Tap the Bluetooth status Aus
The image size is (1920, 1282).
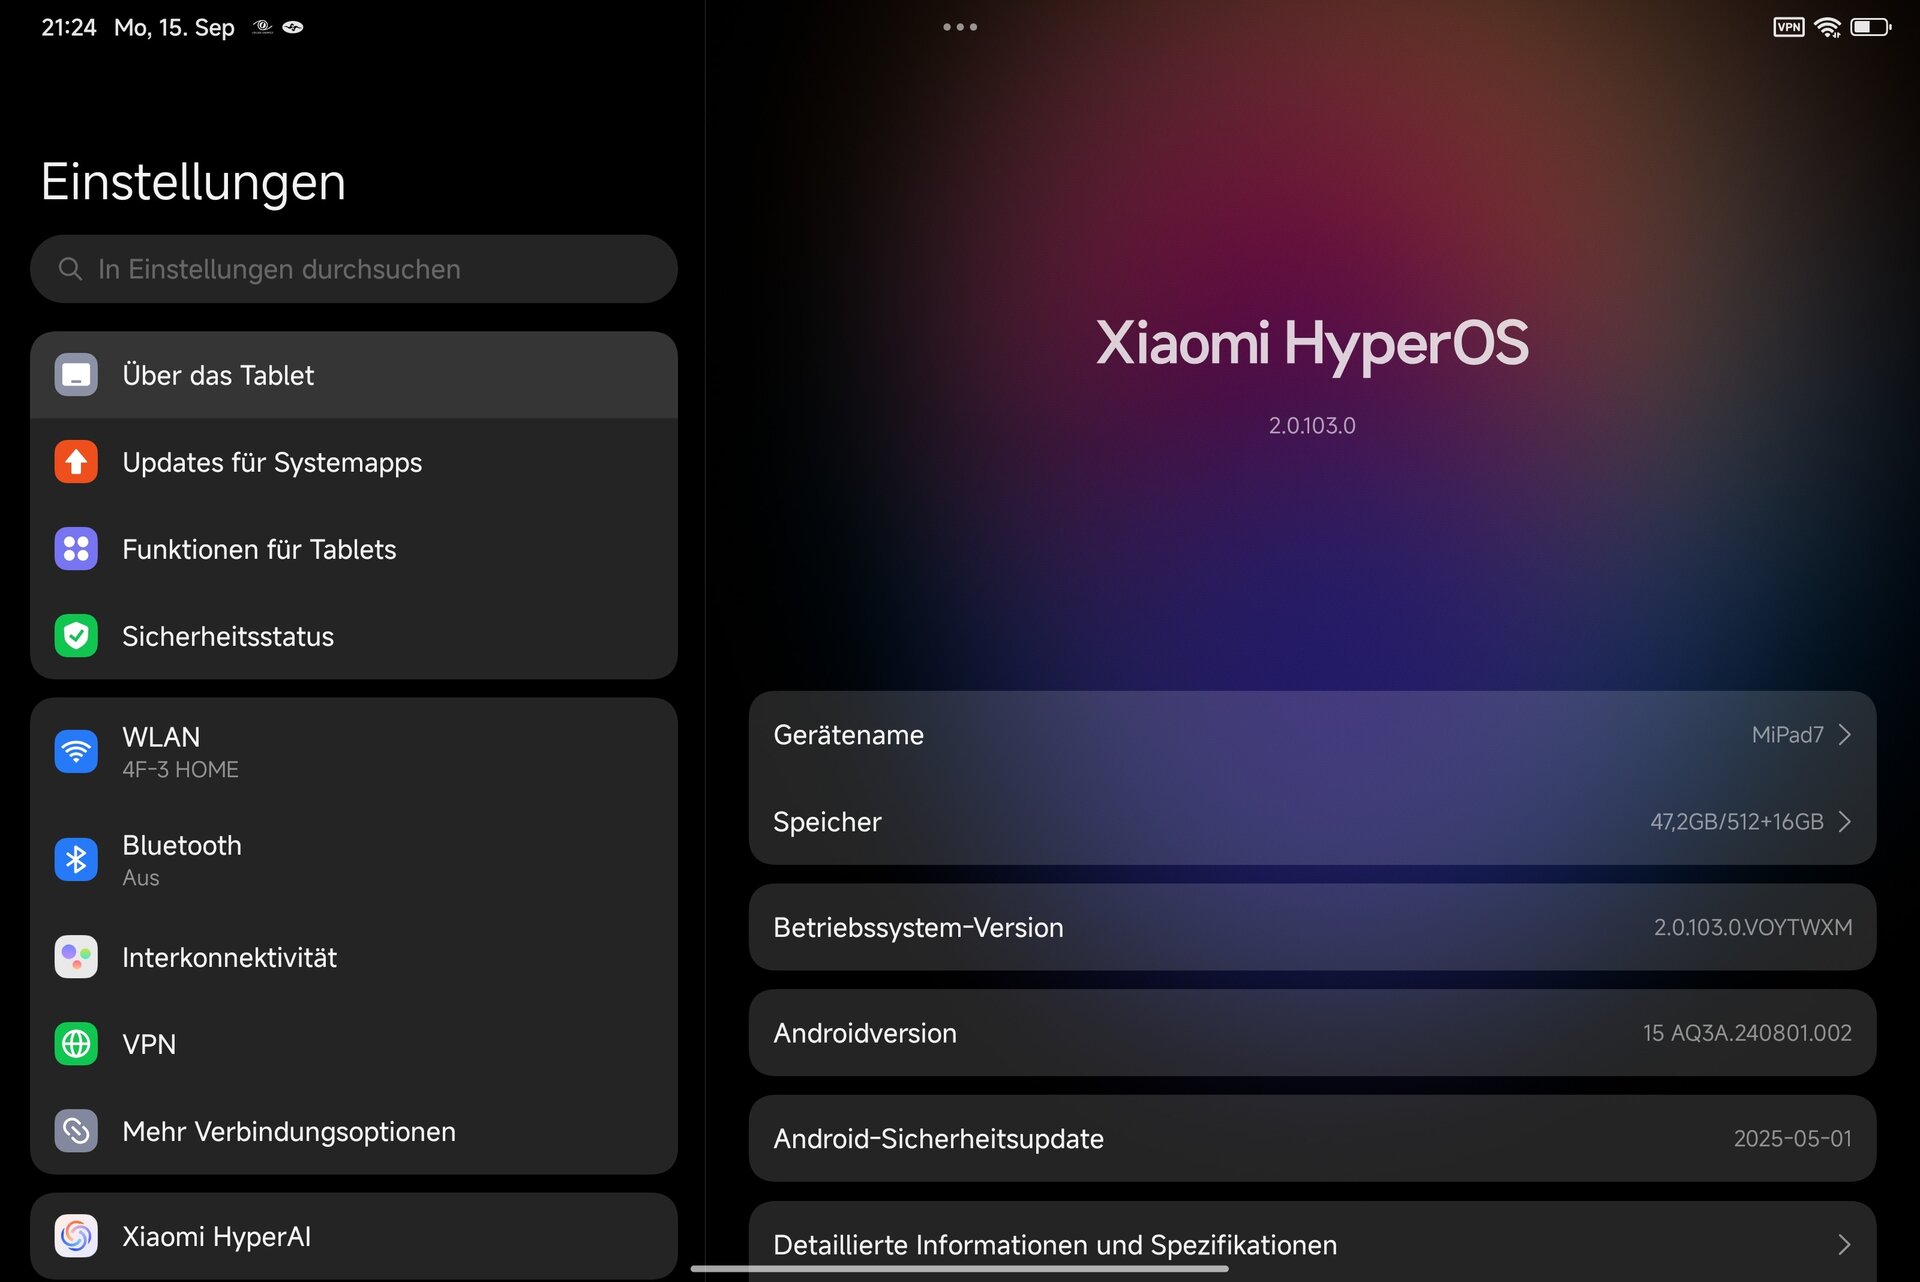pyautogui.click(x=141, y=878)
